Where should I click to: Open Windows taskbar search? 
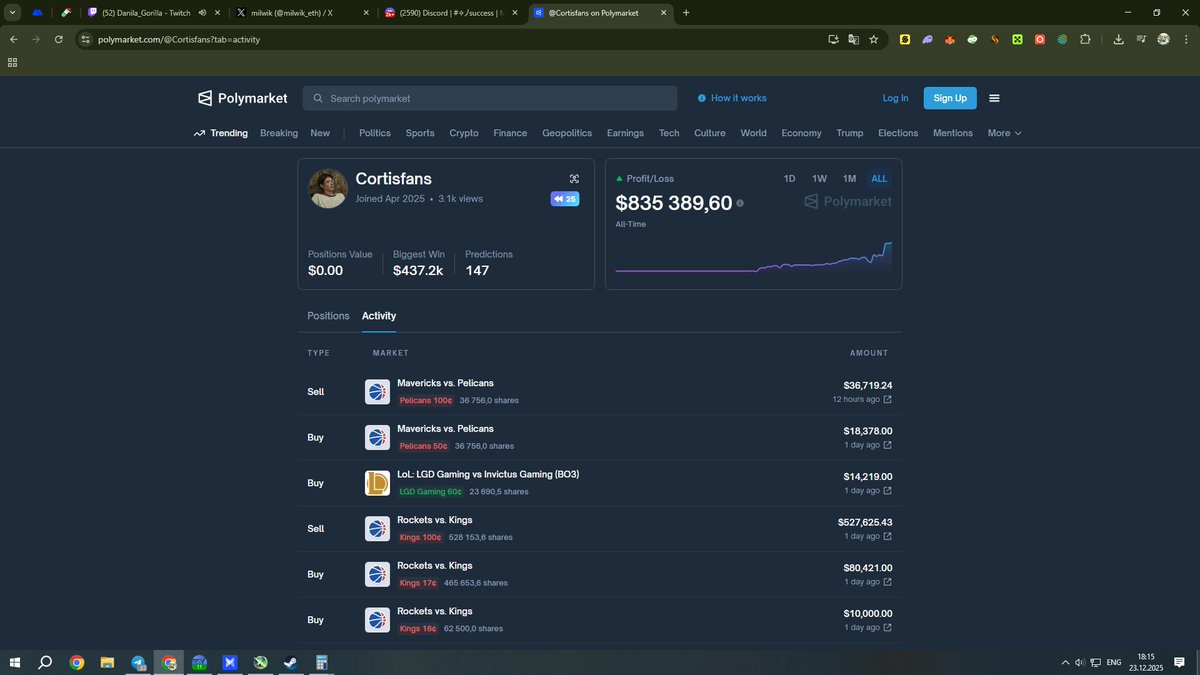pyautogui.click(x=45, y=662)
